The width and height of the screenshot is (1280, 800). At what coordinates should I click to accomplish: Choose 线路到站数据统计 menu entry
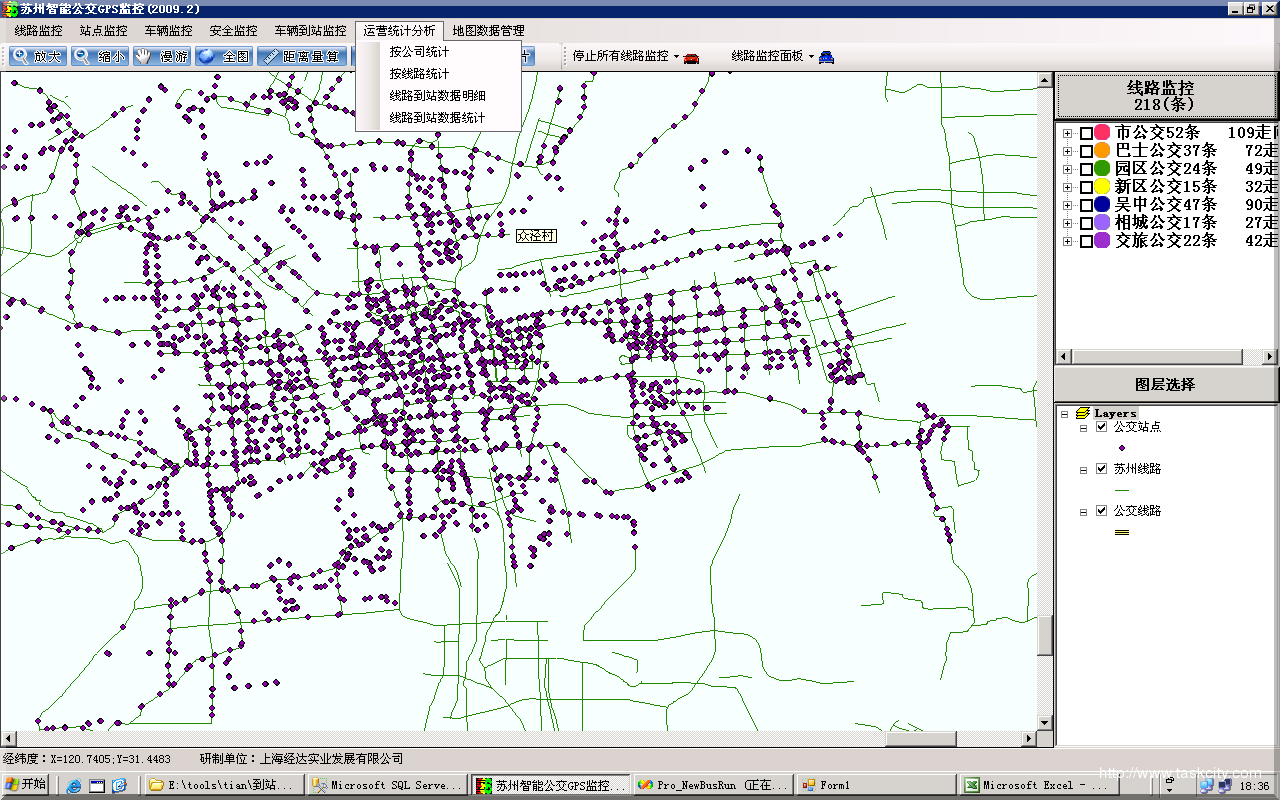[x=438, y=118]
